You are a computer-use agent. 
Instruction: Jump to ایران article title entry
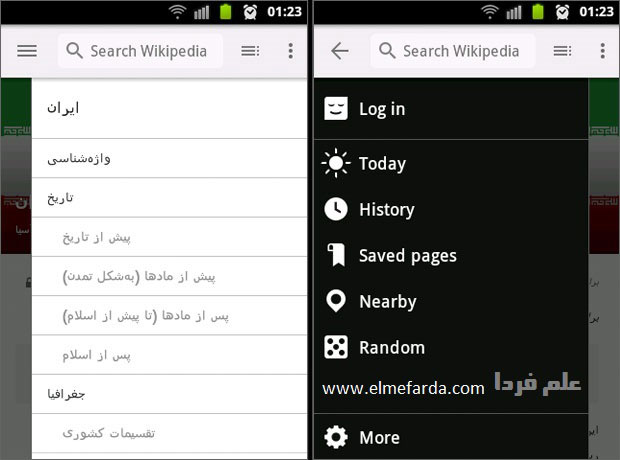[x=64, y=108]
